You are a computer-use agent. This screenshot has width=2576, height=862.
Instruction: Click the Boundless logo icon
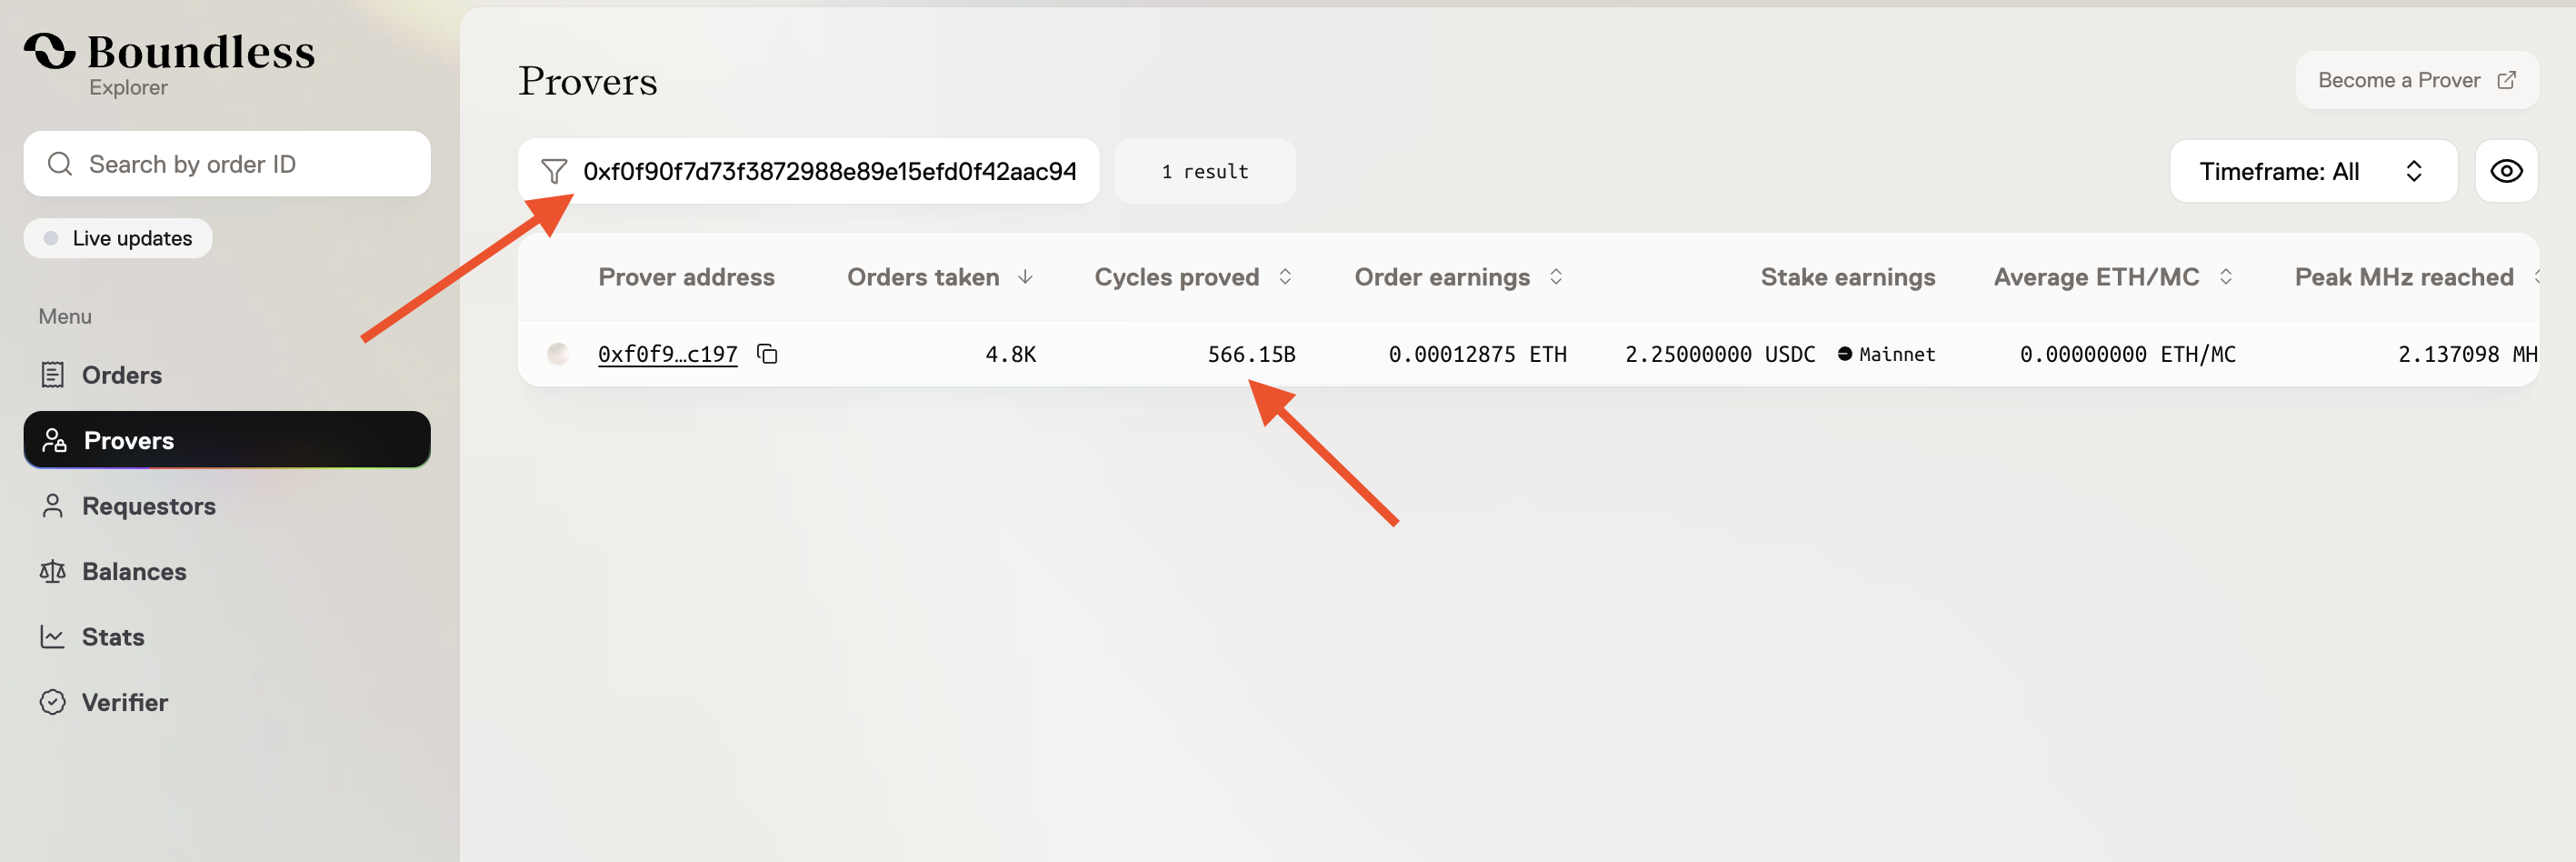pos(50,51)
